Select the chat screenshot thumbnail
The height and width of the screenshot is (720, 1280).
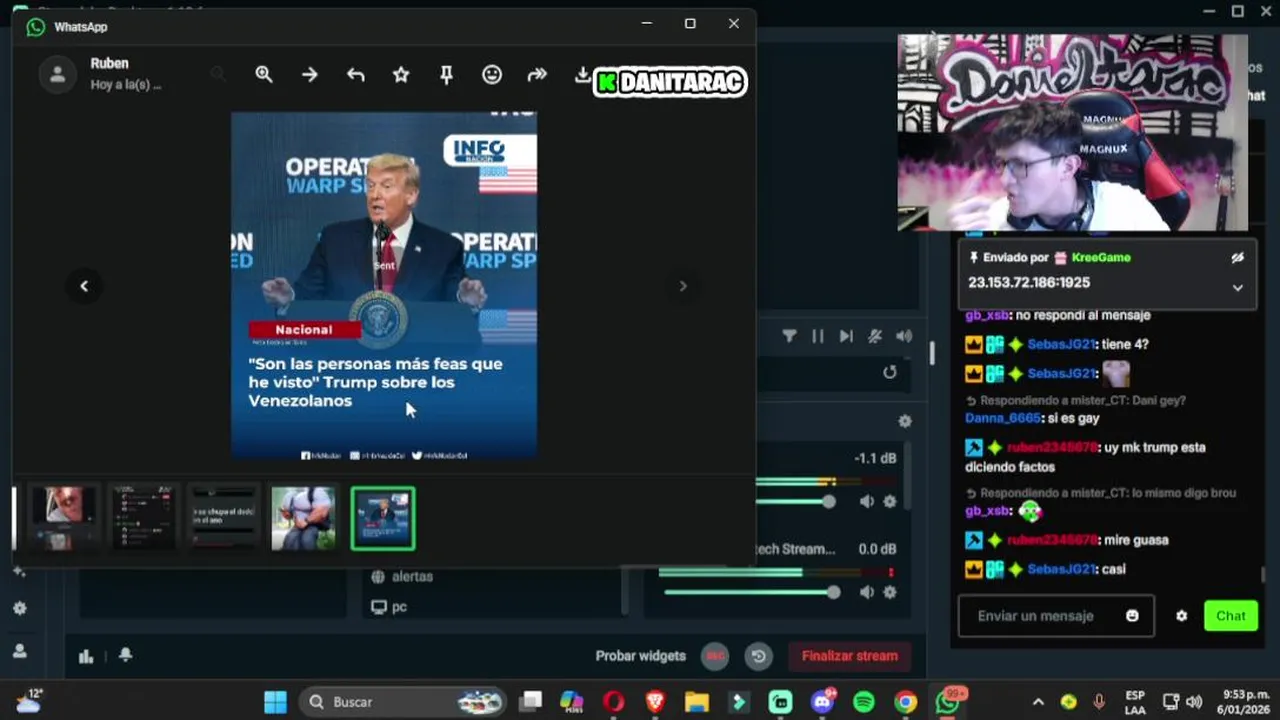click(144, 518)
